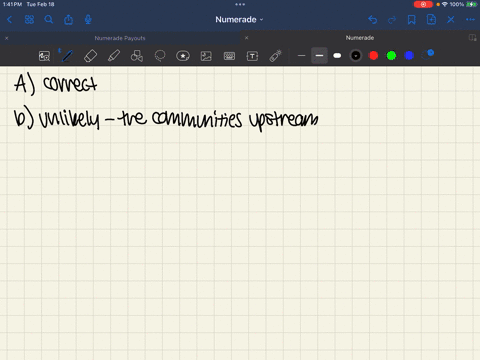Choose the thick stroke width
The image size is (480, 360).
337,56
